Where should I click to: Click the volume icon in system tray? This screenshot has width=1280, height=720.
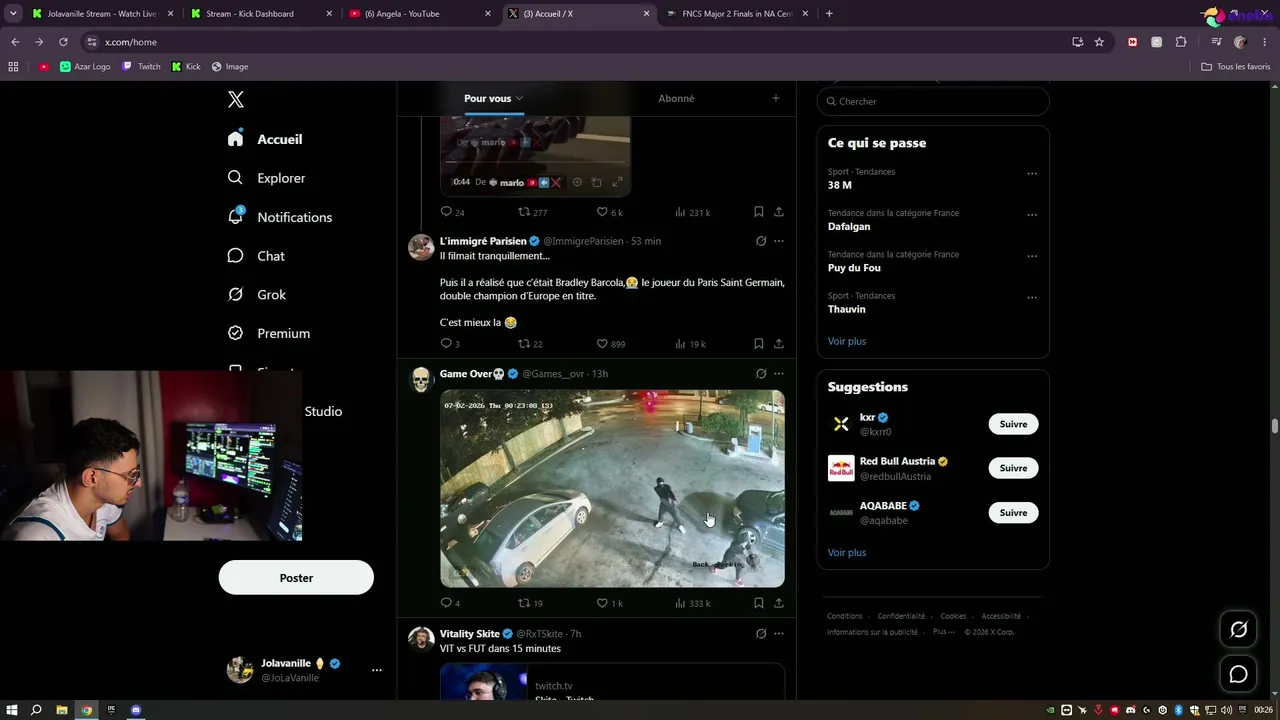(x=1227, y=710)
